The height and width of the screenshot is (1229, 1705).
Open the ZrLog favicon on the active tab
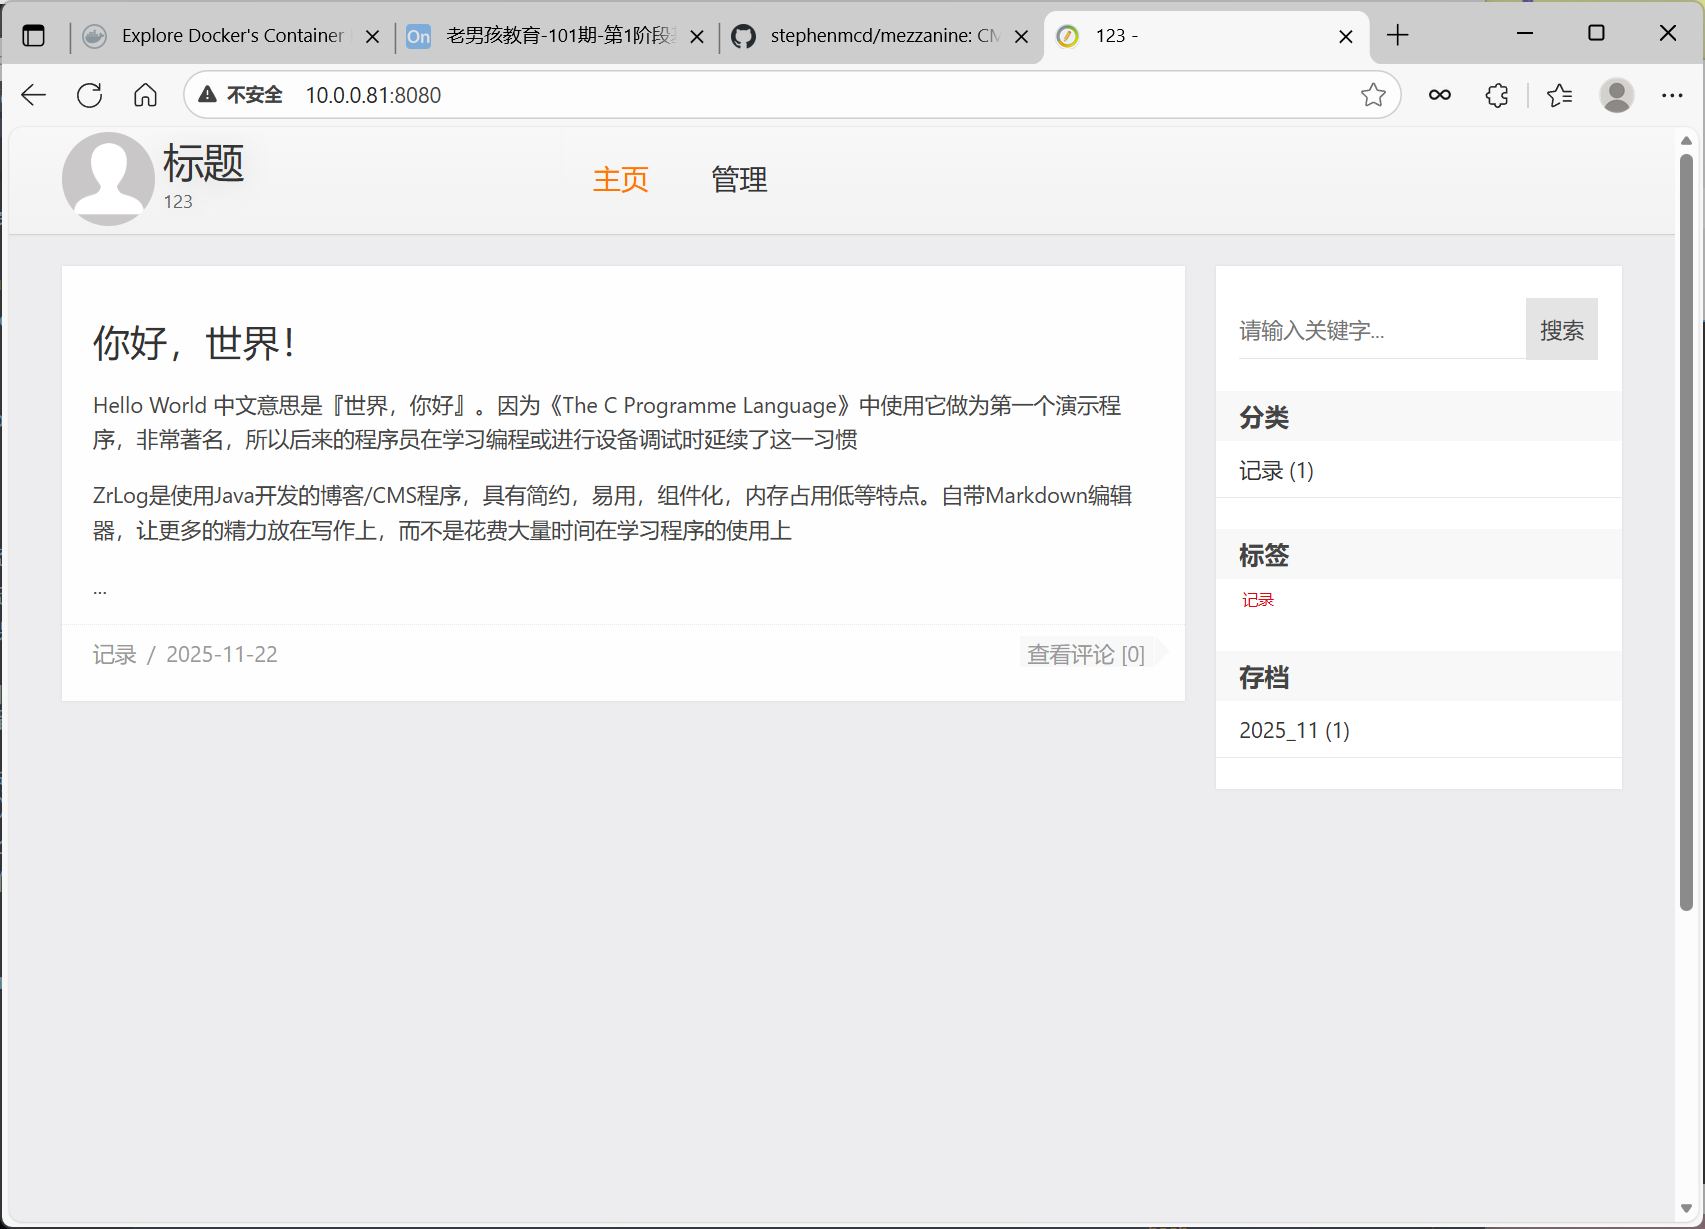1067,36
